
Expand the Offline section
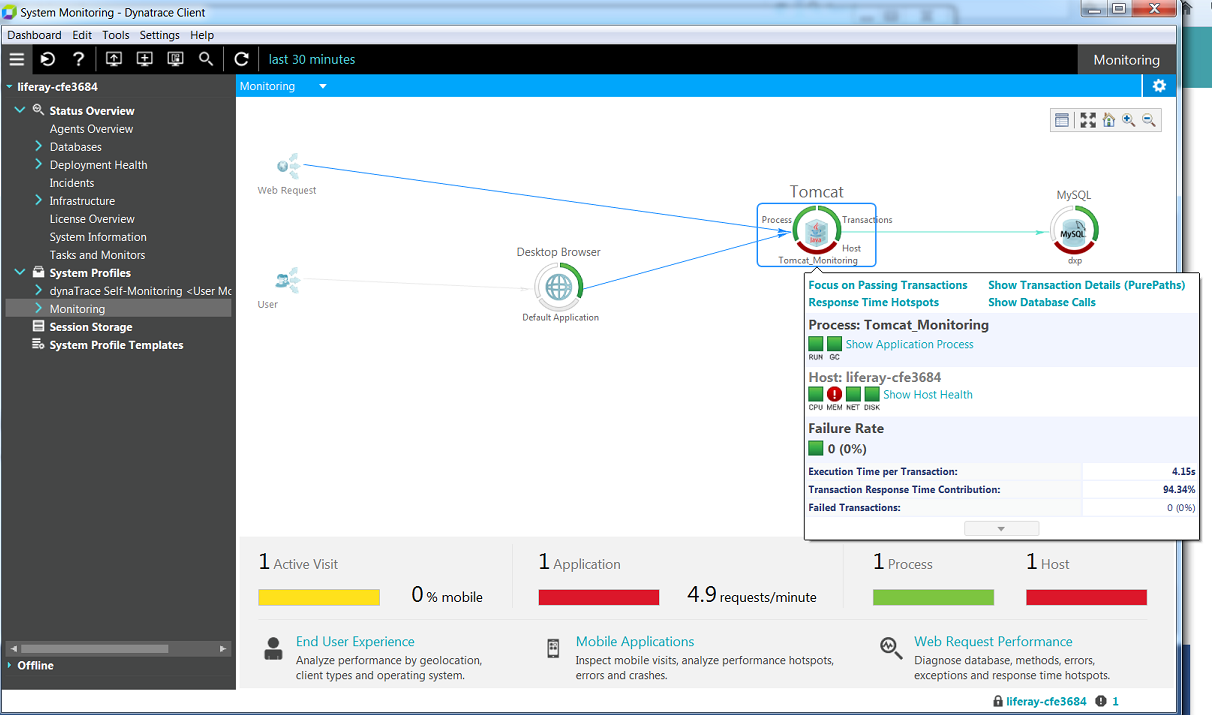9,665
